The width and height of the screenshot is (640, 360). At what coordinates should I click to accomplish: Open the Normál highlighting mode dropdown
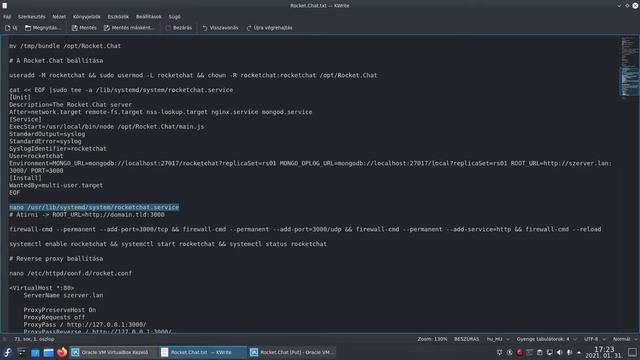click(625, 339)
